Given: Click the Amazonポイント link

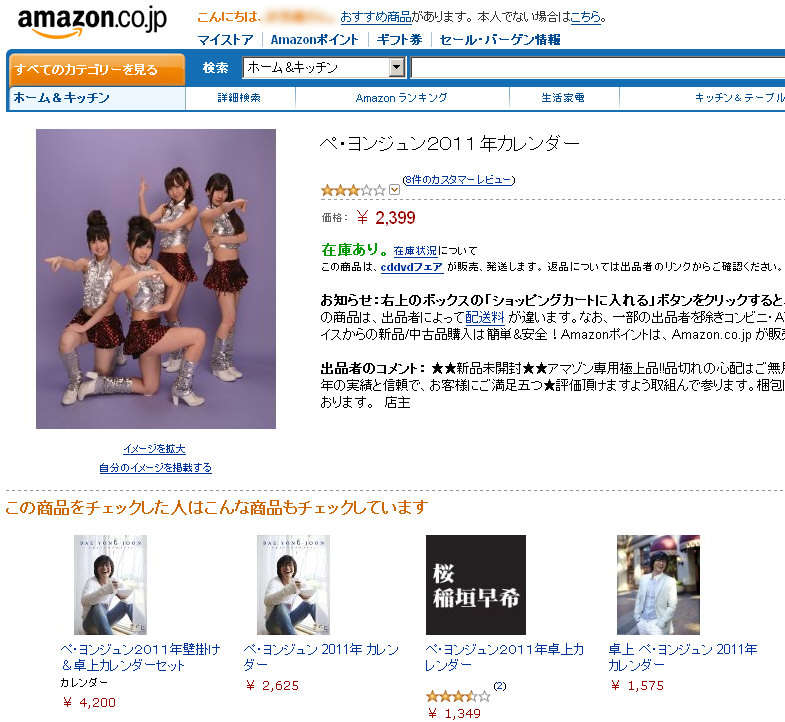Looking at the screenshot, I should tap(315, 40).
